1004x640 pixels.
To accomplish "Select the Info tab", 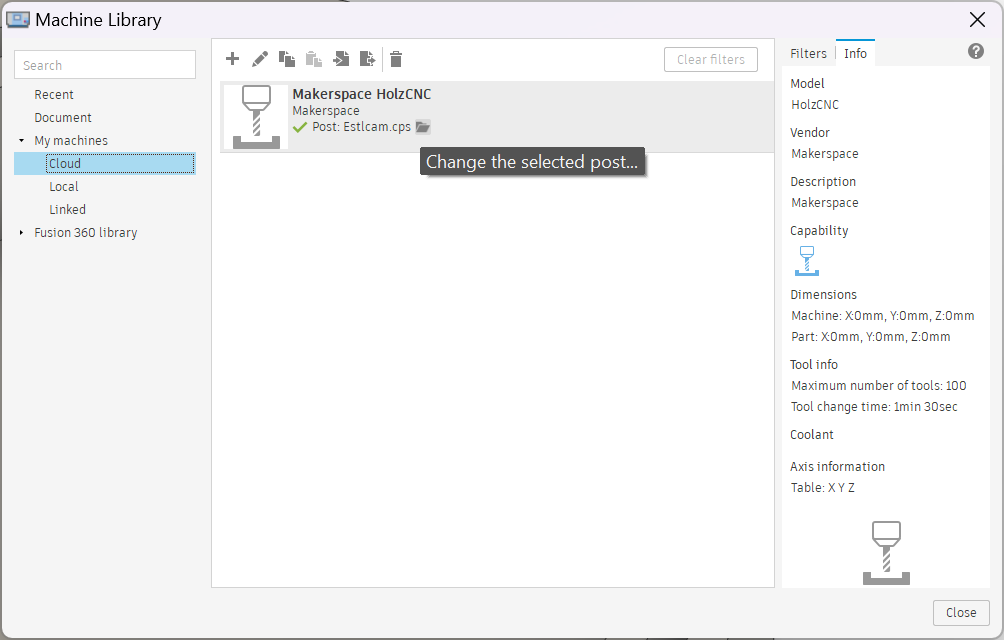I will (855, 54).
